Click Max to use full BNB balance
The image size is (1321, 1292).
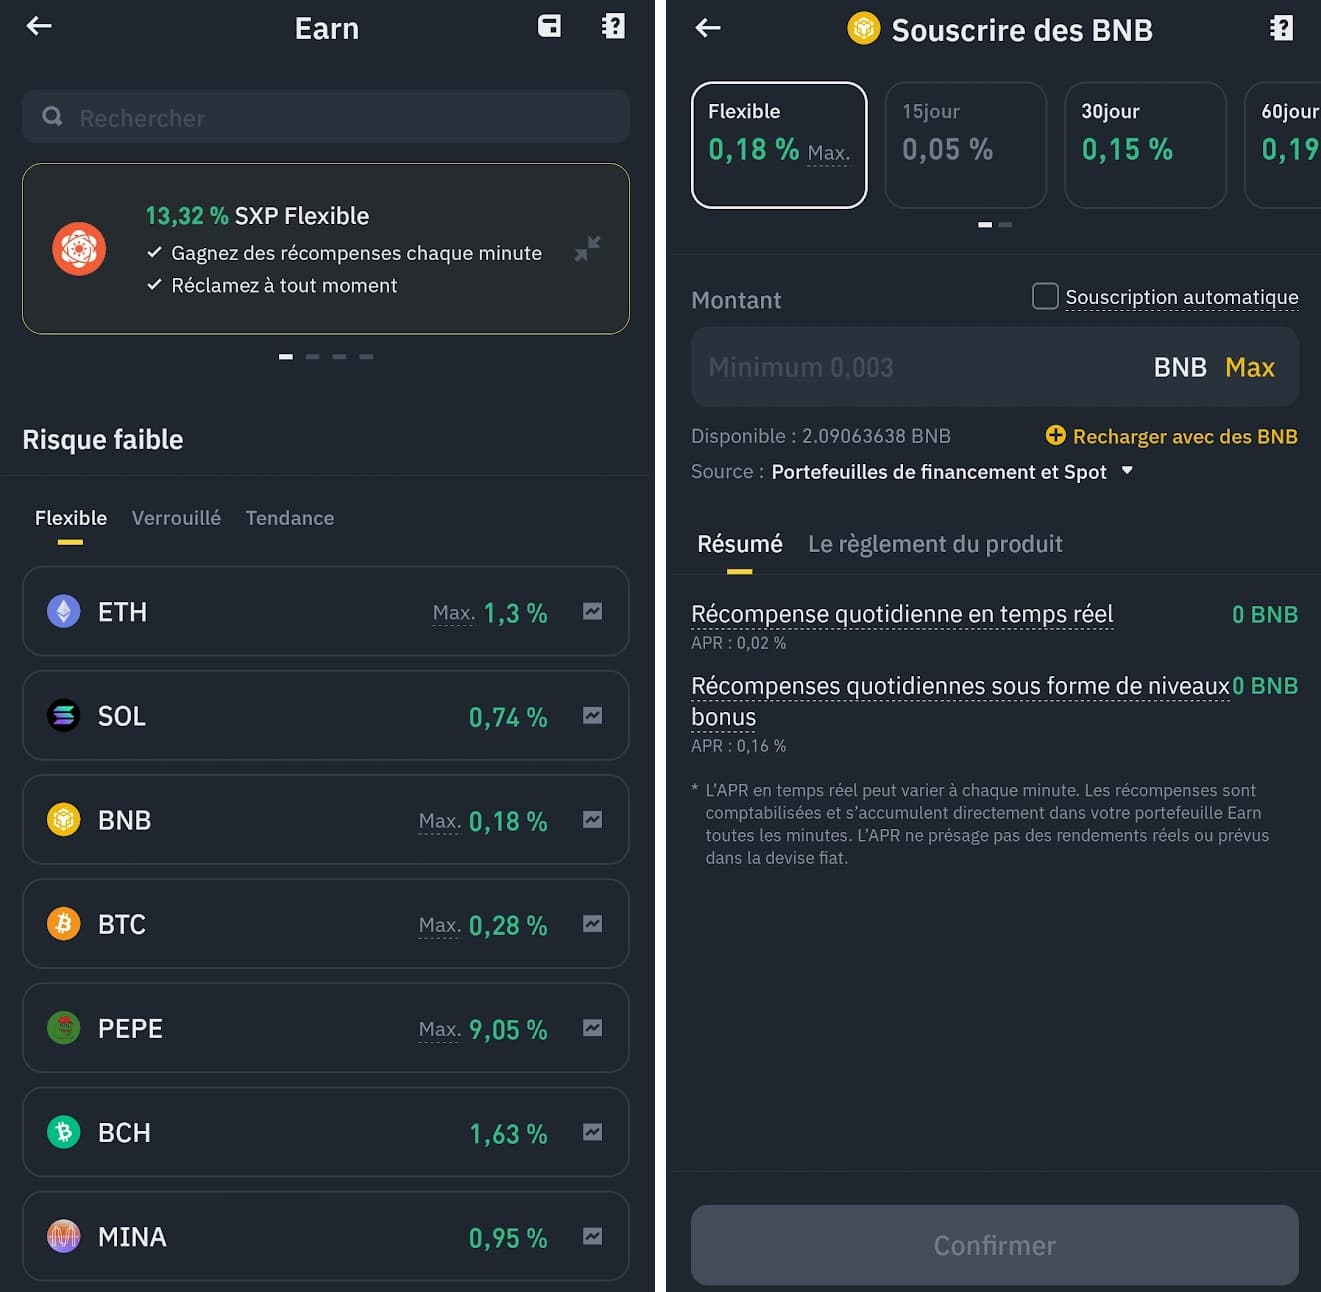1249,367
